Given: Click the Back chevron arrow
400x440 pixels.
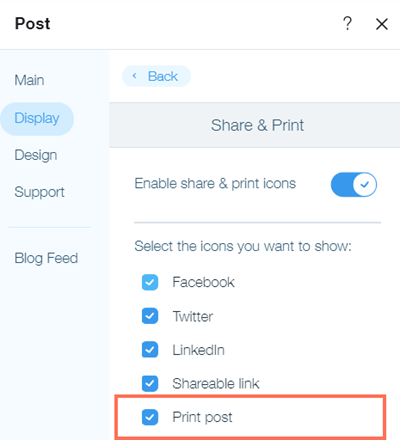Looking at the screenshot, I should 134,76.
